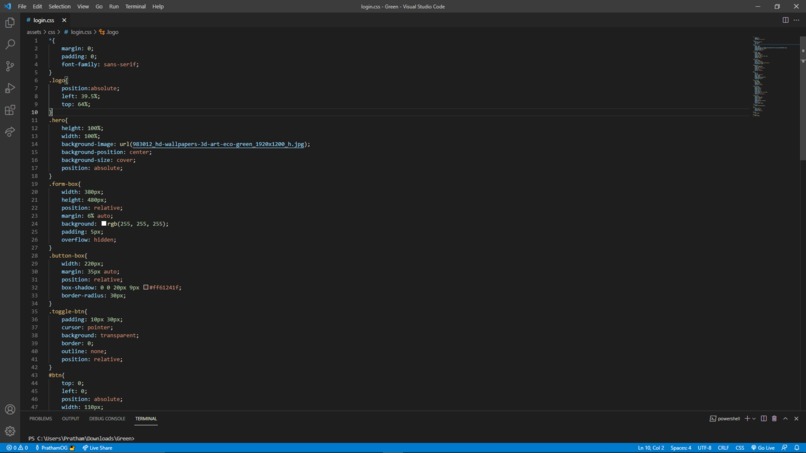Screen dimensions: 806x453
Task: Switch to the DEBUG CONSOLE panel tab
Action: (107, 419)
